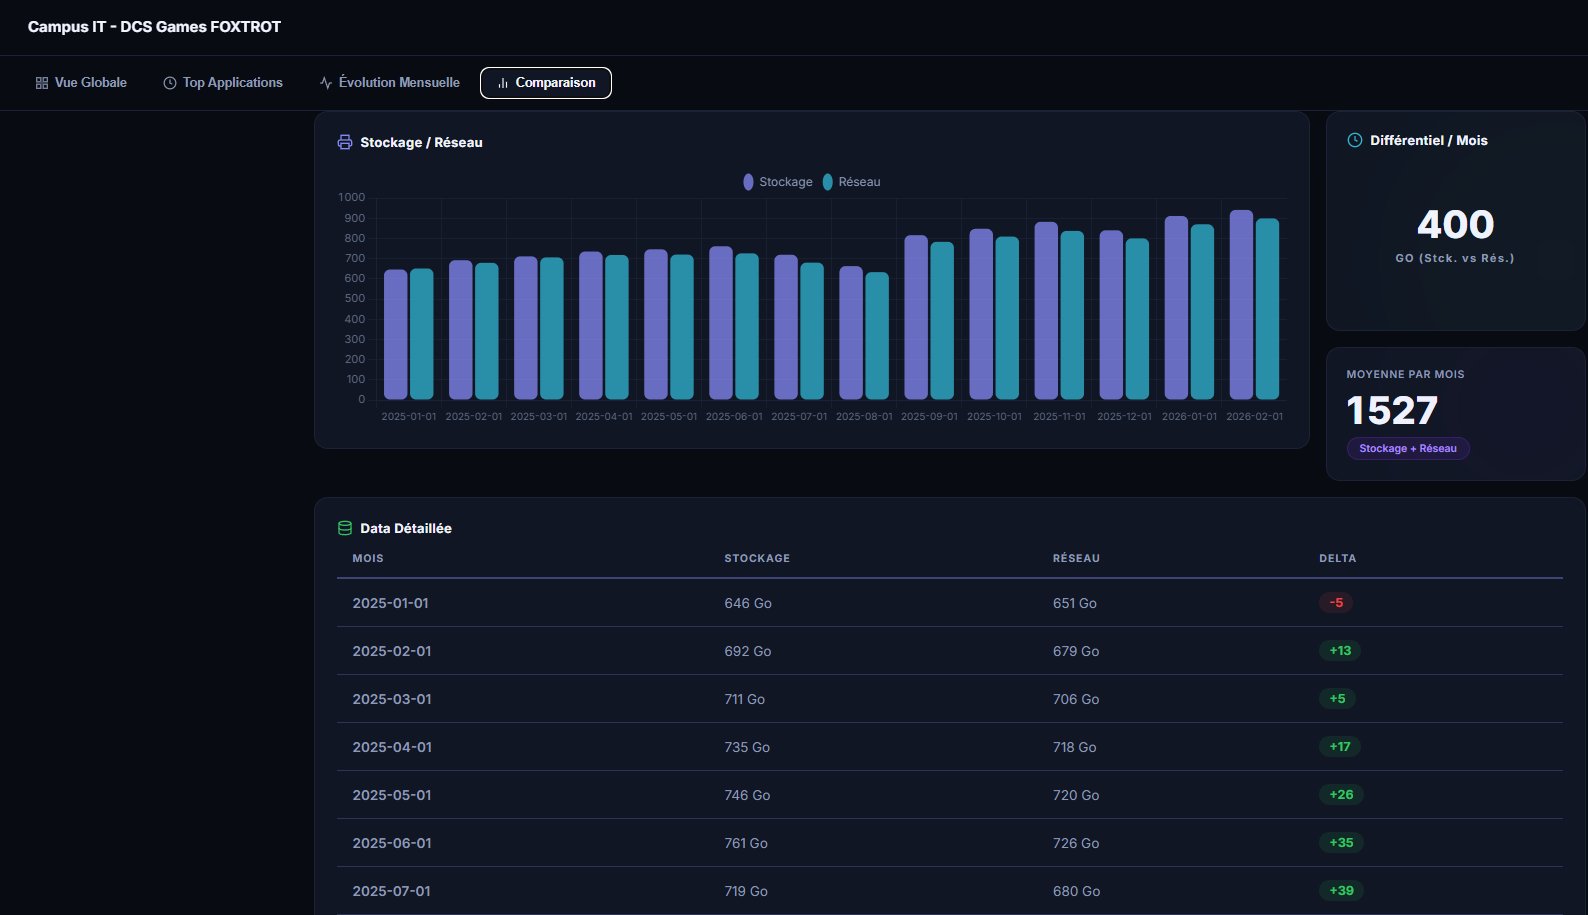
Task: Click the green database icon by Data Détaillée
Action: (345, 528)
